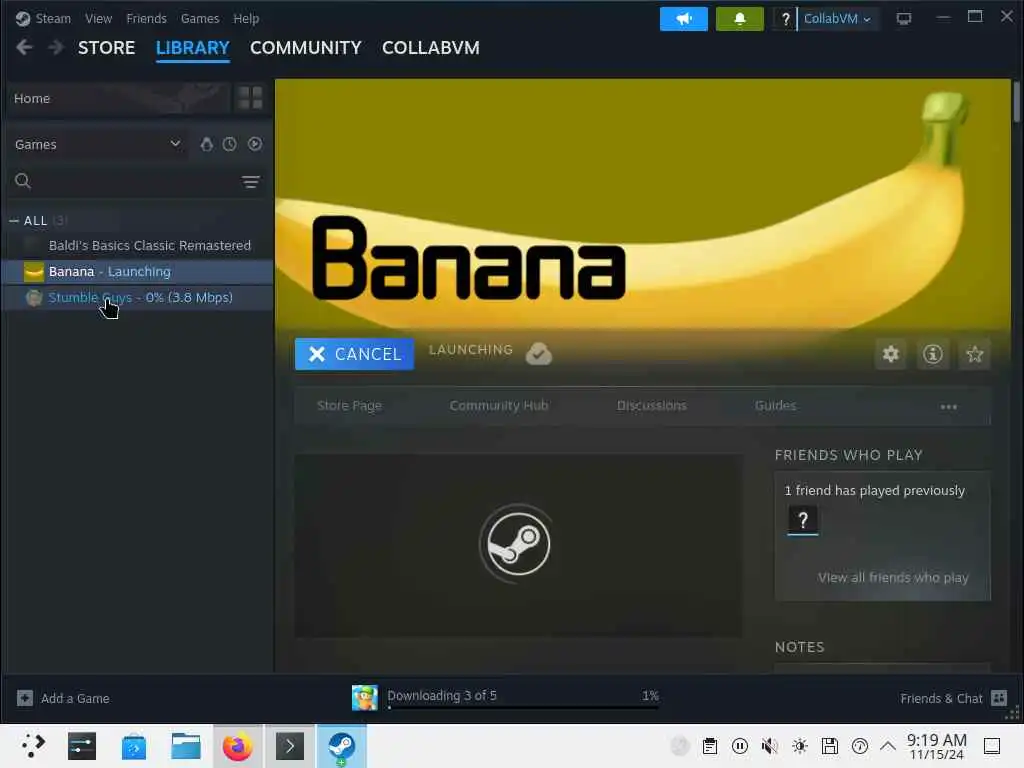Viewport: 1024px width, 768px height.
Task: Switch to the STORE tab
Action: [106, 48]
